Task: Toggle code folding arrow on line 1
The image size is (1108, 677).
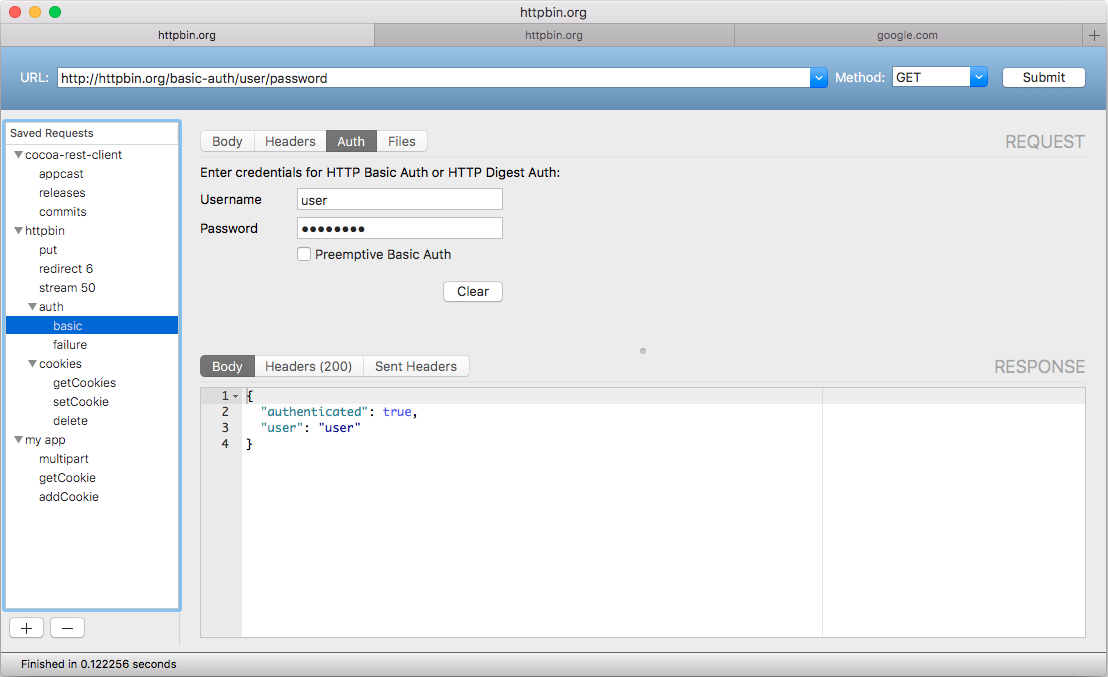Action: point(235,396)
